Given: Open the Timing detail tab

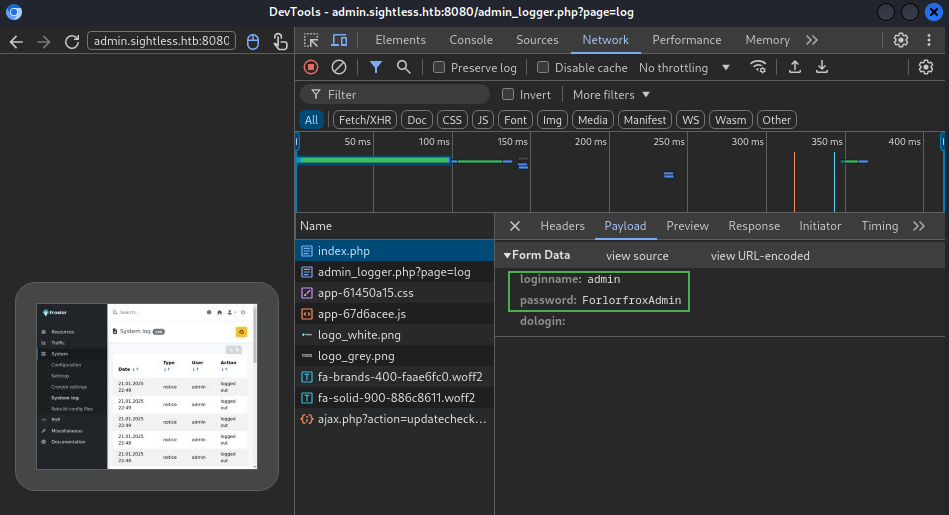Looking at the screenshot, I should [x=879, y=226].
